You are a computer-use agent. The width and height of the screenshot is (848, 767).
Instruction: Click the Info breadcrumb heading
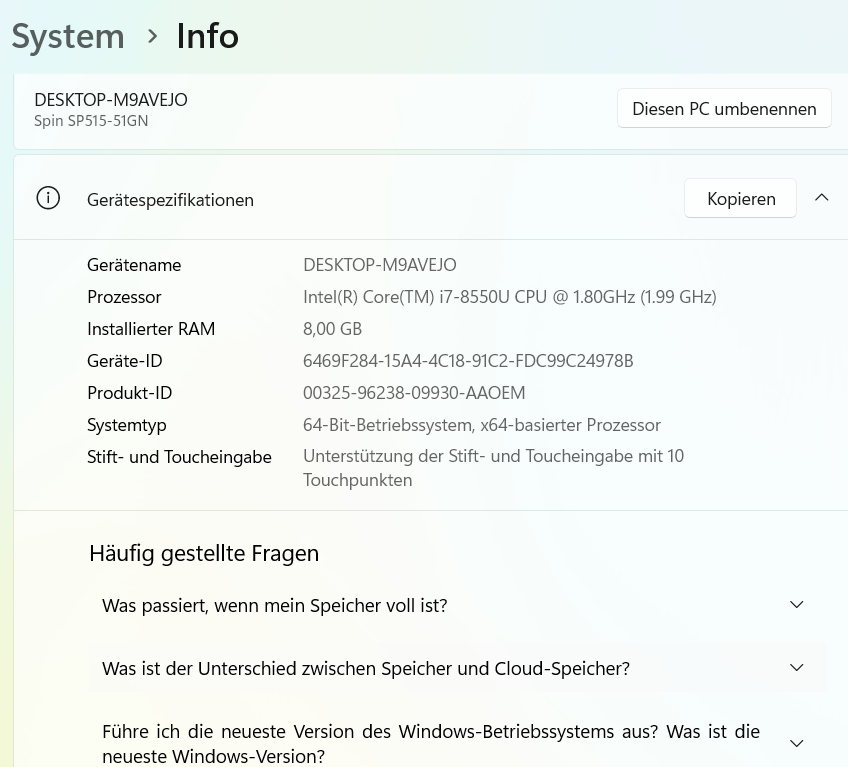tap(208, 37)
